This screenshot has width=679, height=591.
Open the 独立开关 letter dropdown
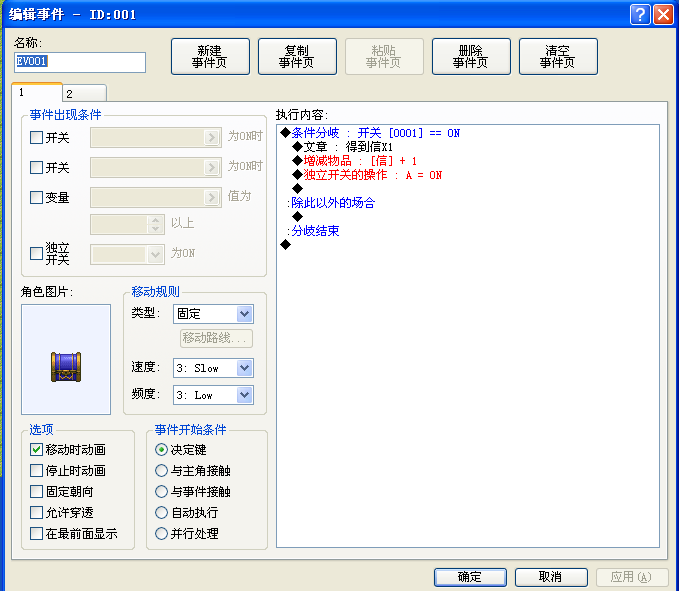pyautogui.click(x=127, y=254)
